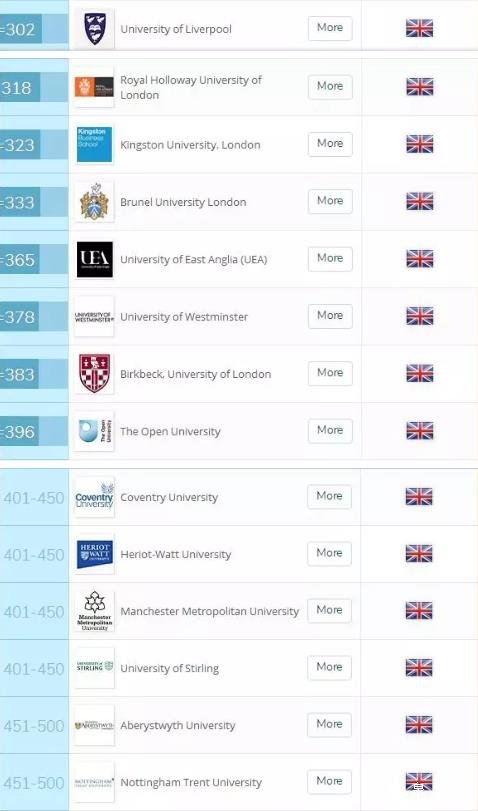
Task: Click the UK flag beside Coventry University
Action: (419, 497)
